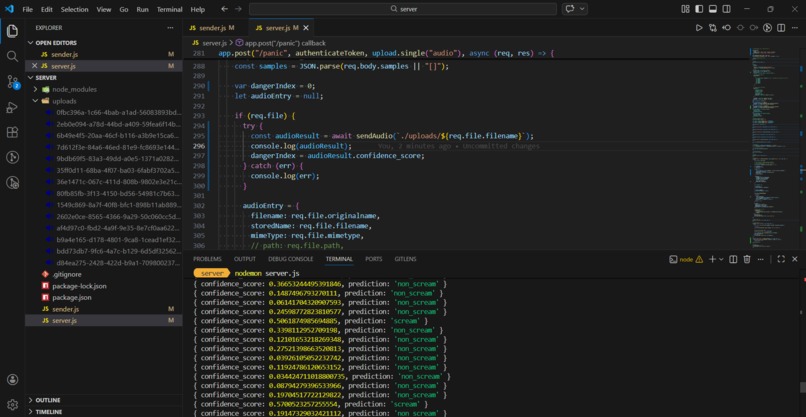Viewport: 806px width, 417px height.
Task: Switch to Debug Console tab
Action: (290, 259)
